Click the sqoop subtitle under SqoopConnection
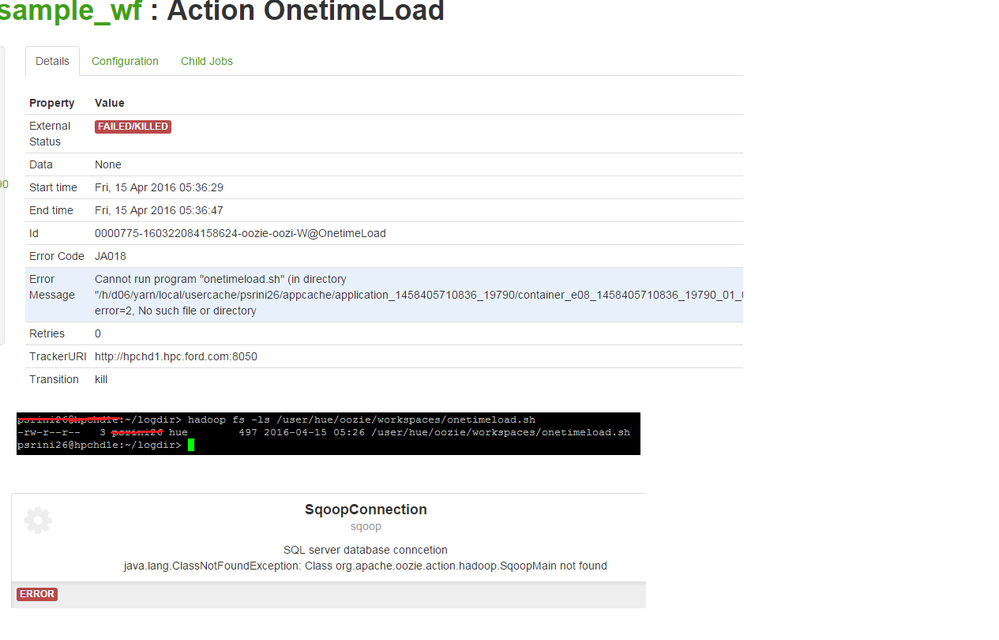This screenshot has height=640, width=999. tap(365, 526)
